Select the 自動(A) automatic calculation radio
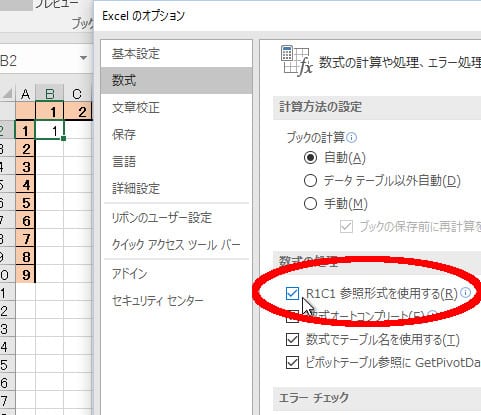The height and width of the screenshot is (415, 481). point(310,157)
